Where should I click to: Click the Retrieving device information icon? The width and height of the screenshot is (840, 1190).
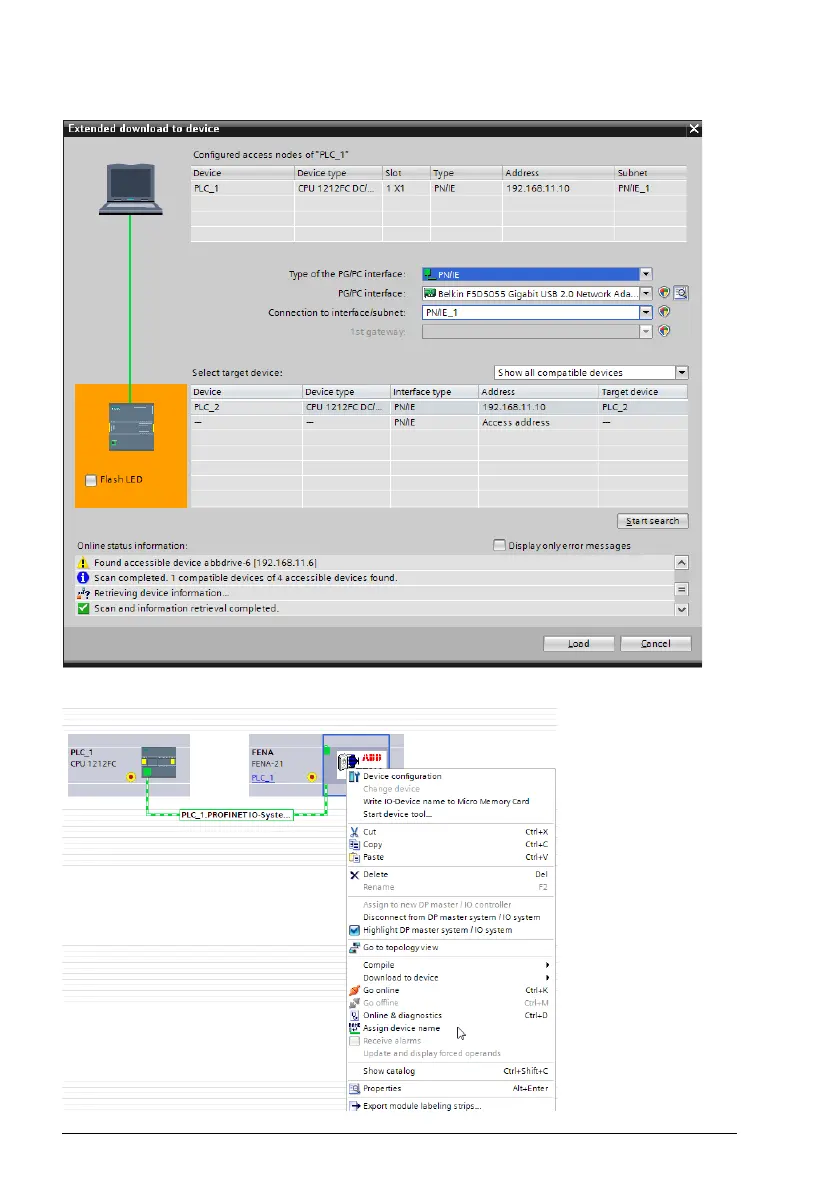click(x=83, y=593)
